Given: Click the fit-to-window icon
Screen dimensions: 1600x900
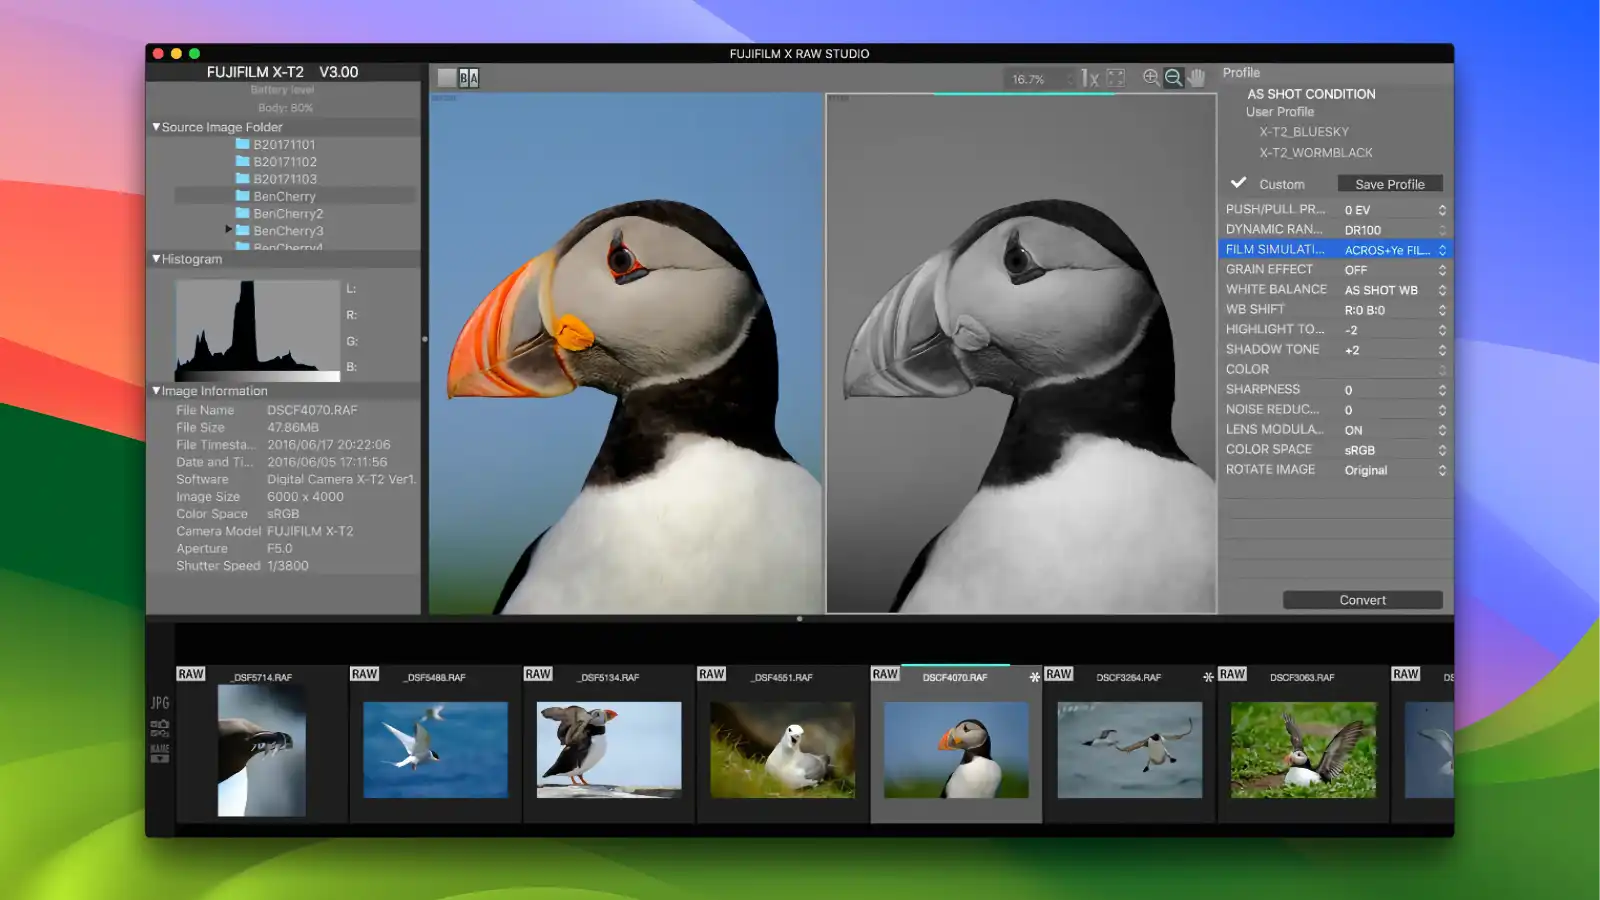Looking at the screenshot, I should point(1116,78).
